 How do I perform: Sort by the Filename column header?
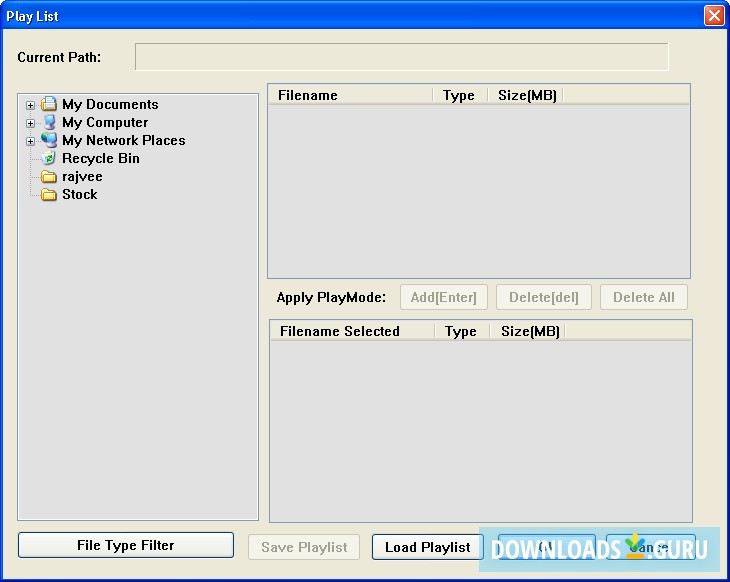click(x=351, y=95)
